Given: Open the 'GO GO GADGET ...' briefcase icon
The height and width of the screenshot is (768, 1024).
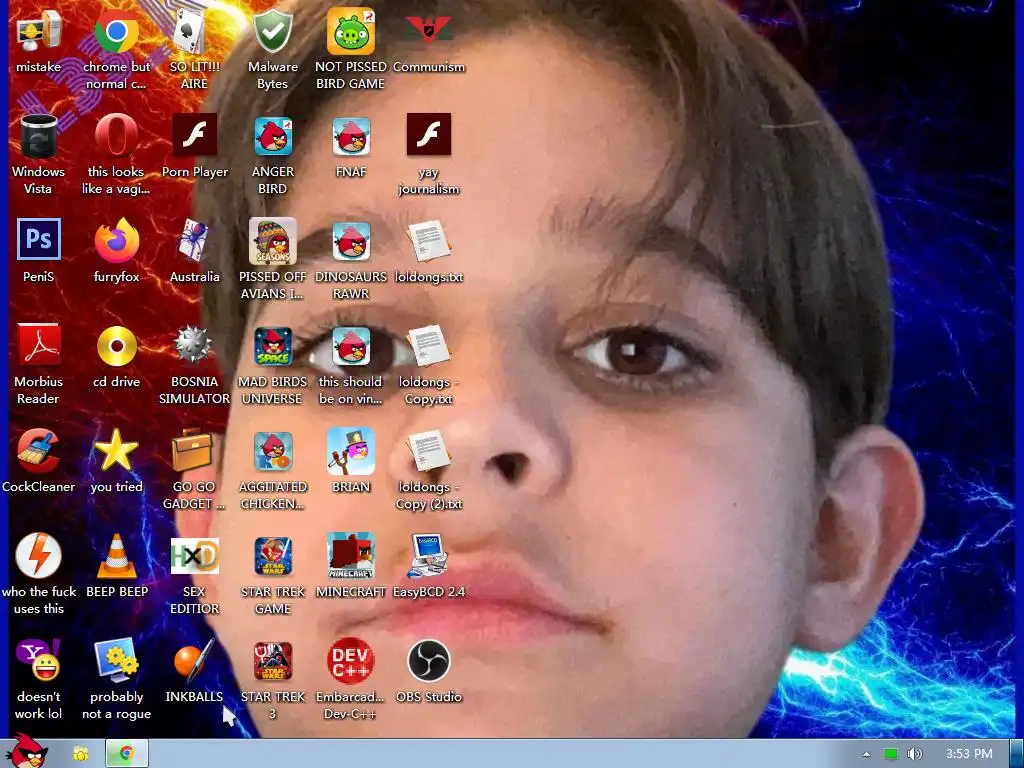Looking at the screenshot, I should point(194,451).
